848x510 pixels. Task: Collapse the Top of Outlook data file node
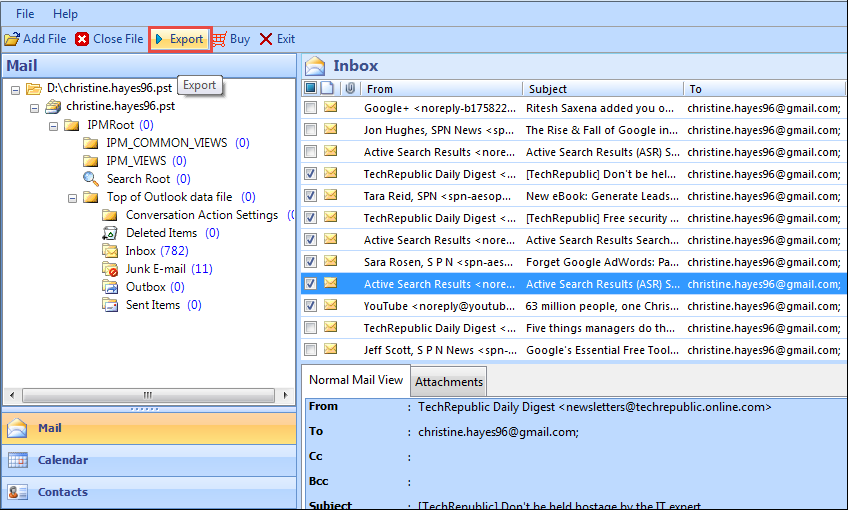(x=73, y=198)
